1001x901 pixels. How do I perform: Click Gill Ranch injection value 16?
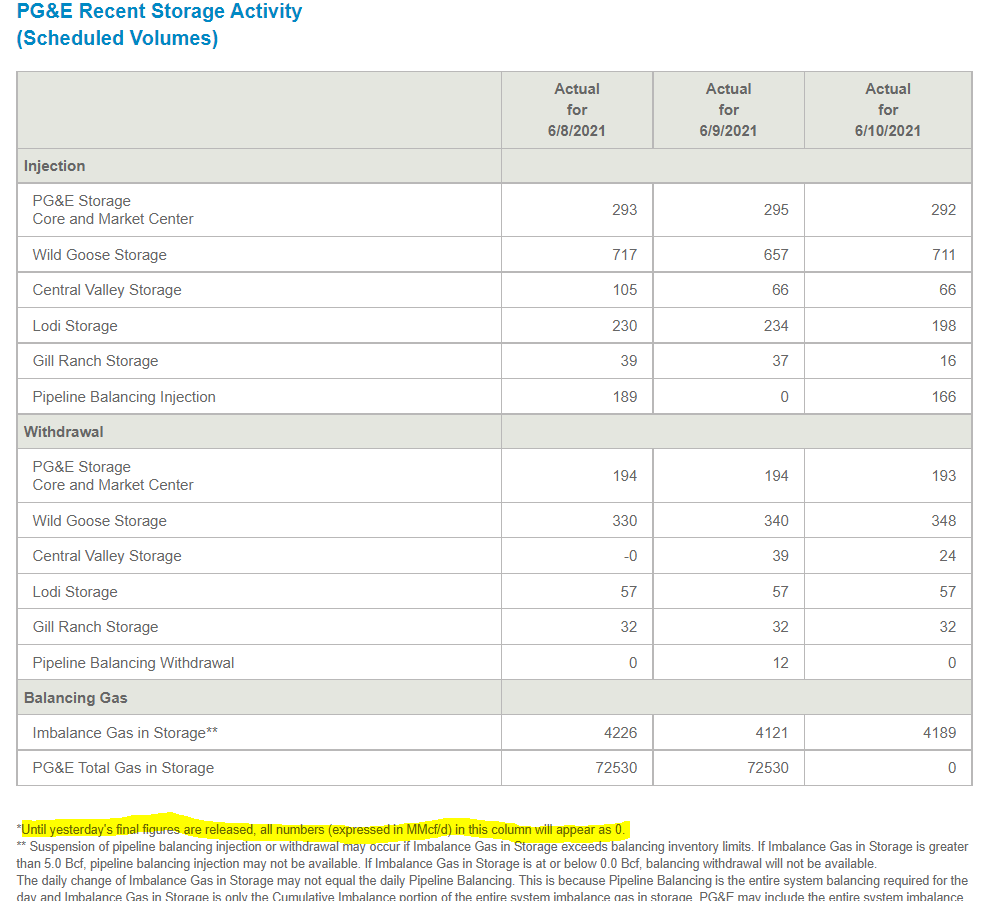[948, 361]
